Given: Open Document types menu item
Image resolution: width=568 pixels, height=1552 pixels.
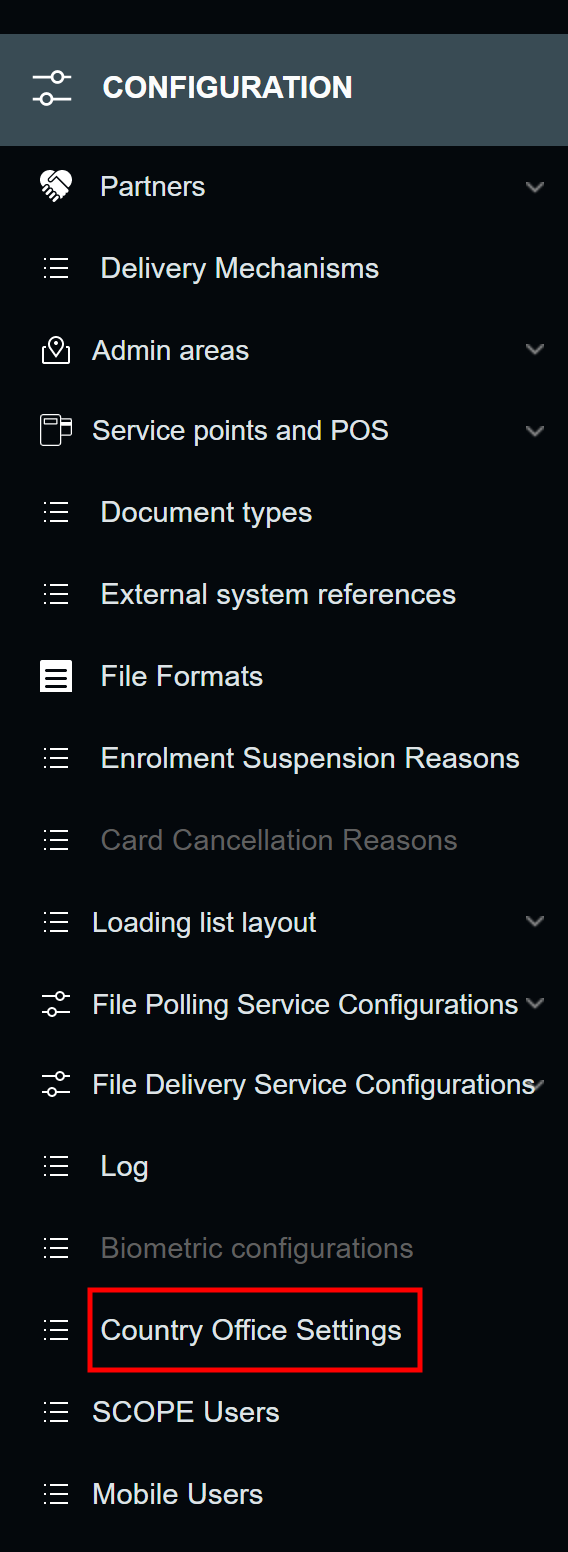Looking at the screenshot, I should point(206,513).
